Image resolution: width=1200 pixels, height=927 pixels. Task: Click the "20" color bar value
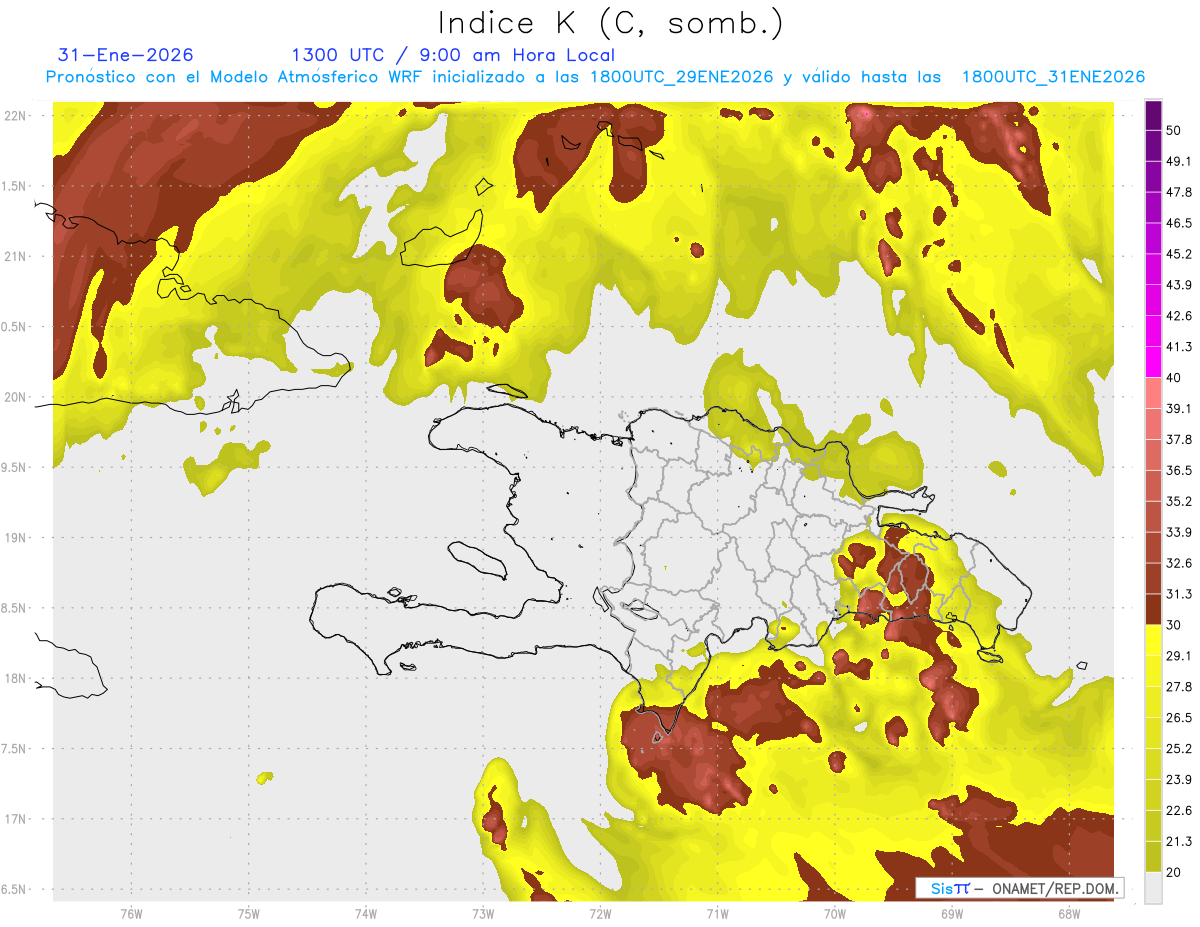(x=1173, y=873)
